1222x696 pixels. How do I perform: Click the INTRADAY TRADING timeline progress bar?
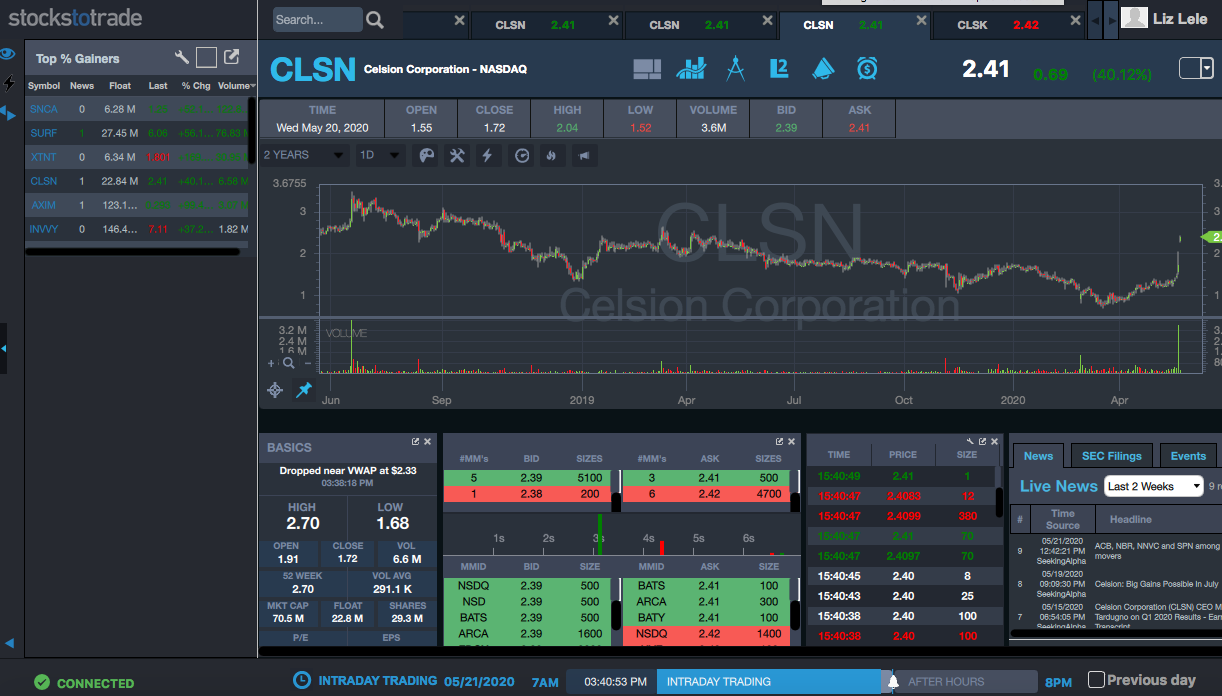pos(769,681)
